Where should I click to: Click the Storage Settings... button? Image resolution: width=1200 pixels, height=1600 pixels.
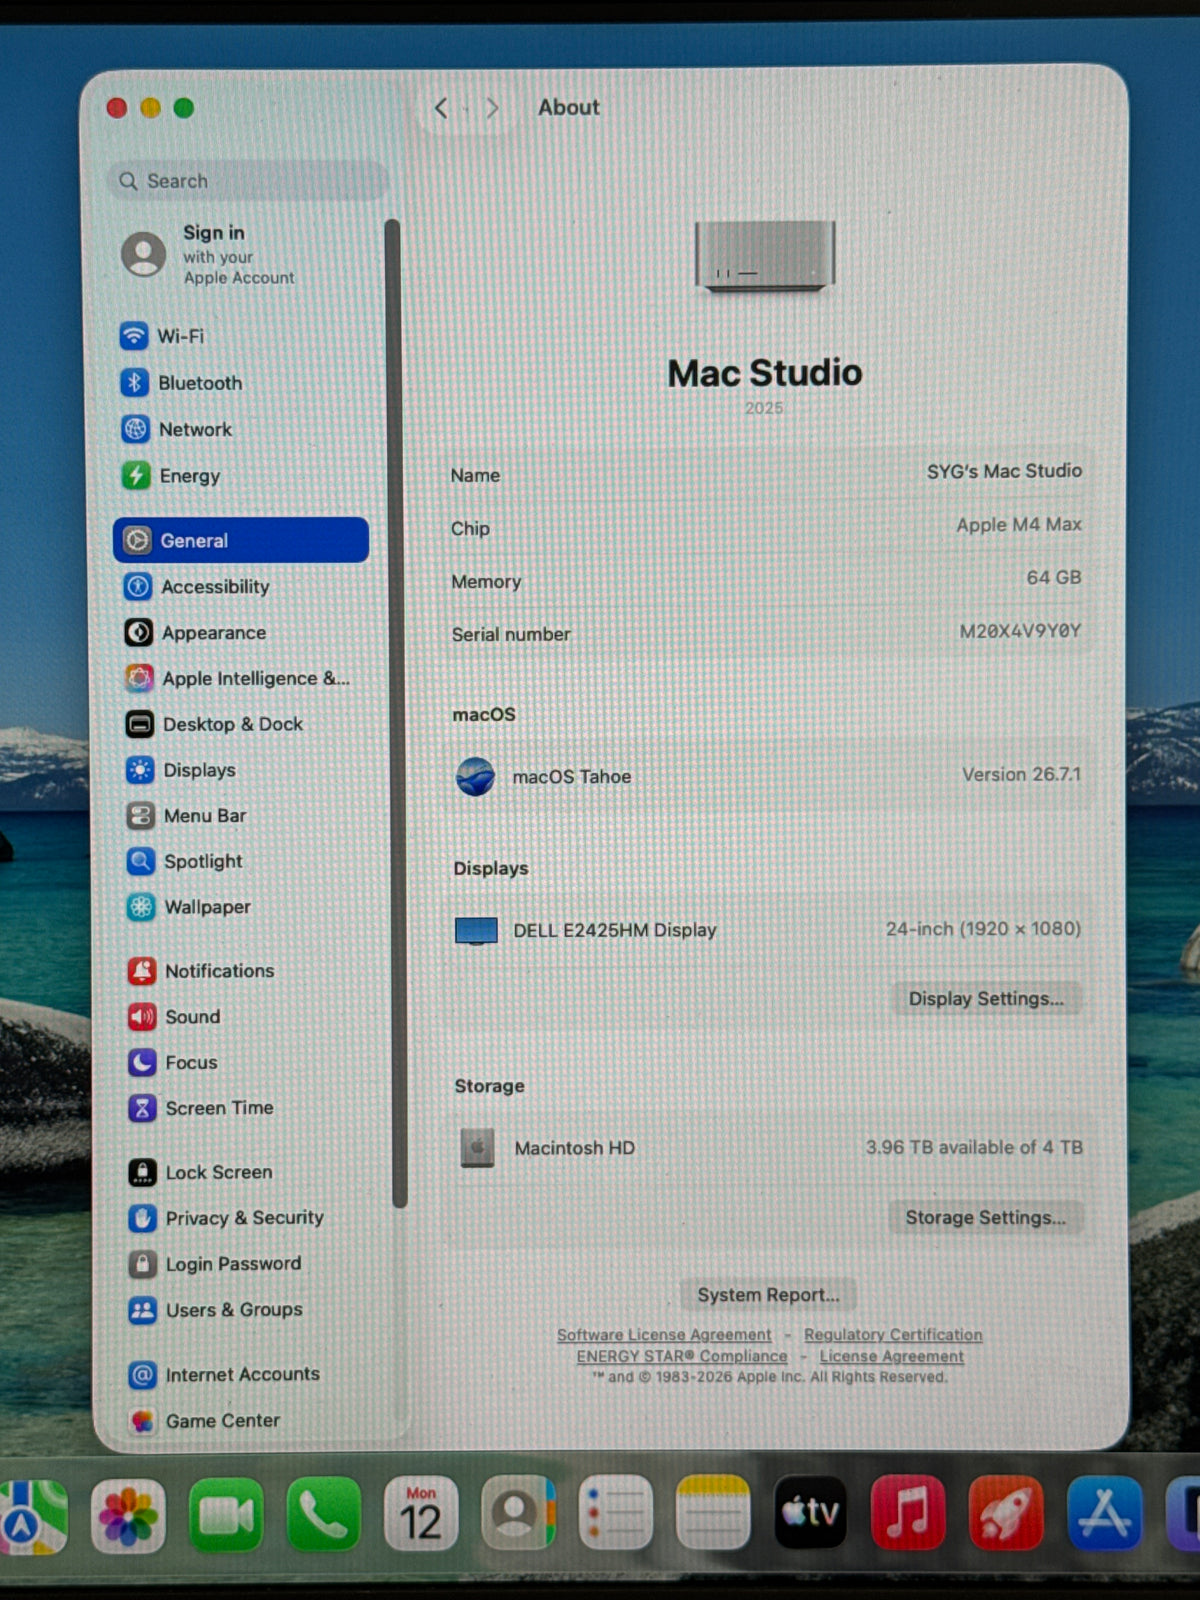tap(986, 1218)
